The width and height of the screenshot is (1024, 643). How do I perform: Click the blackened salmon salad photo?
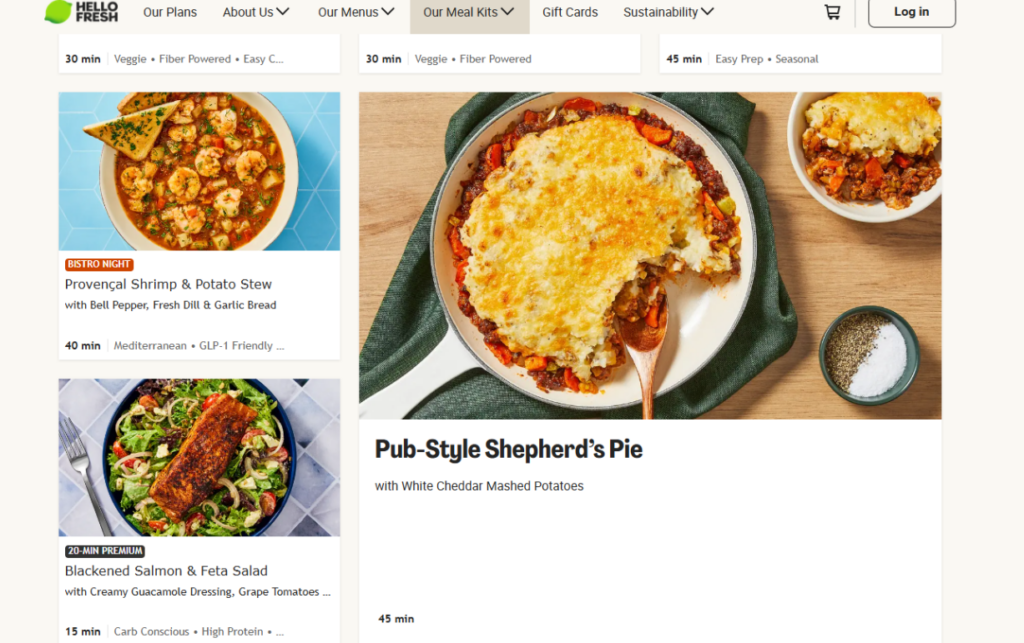click(x=199, y=457)
